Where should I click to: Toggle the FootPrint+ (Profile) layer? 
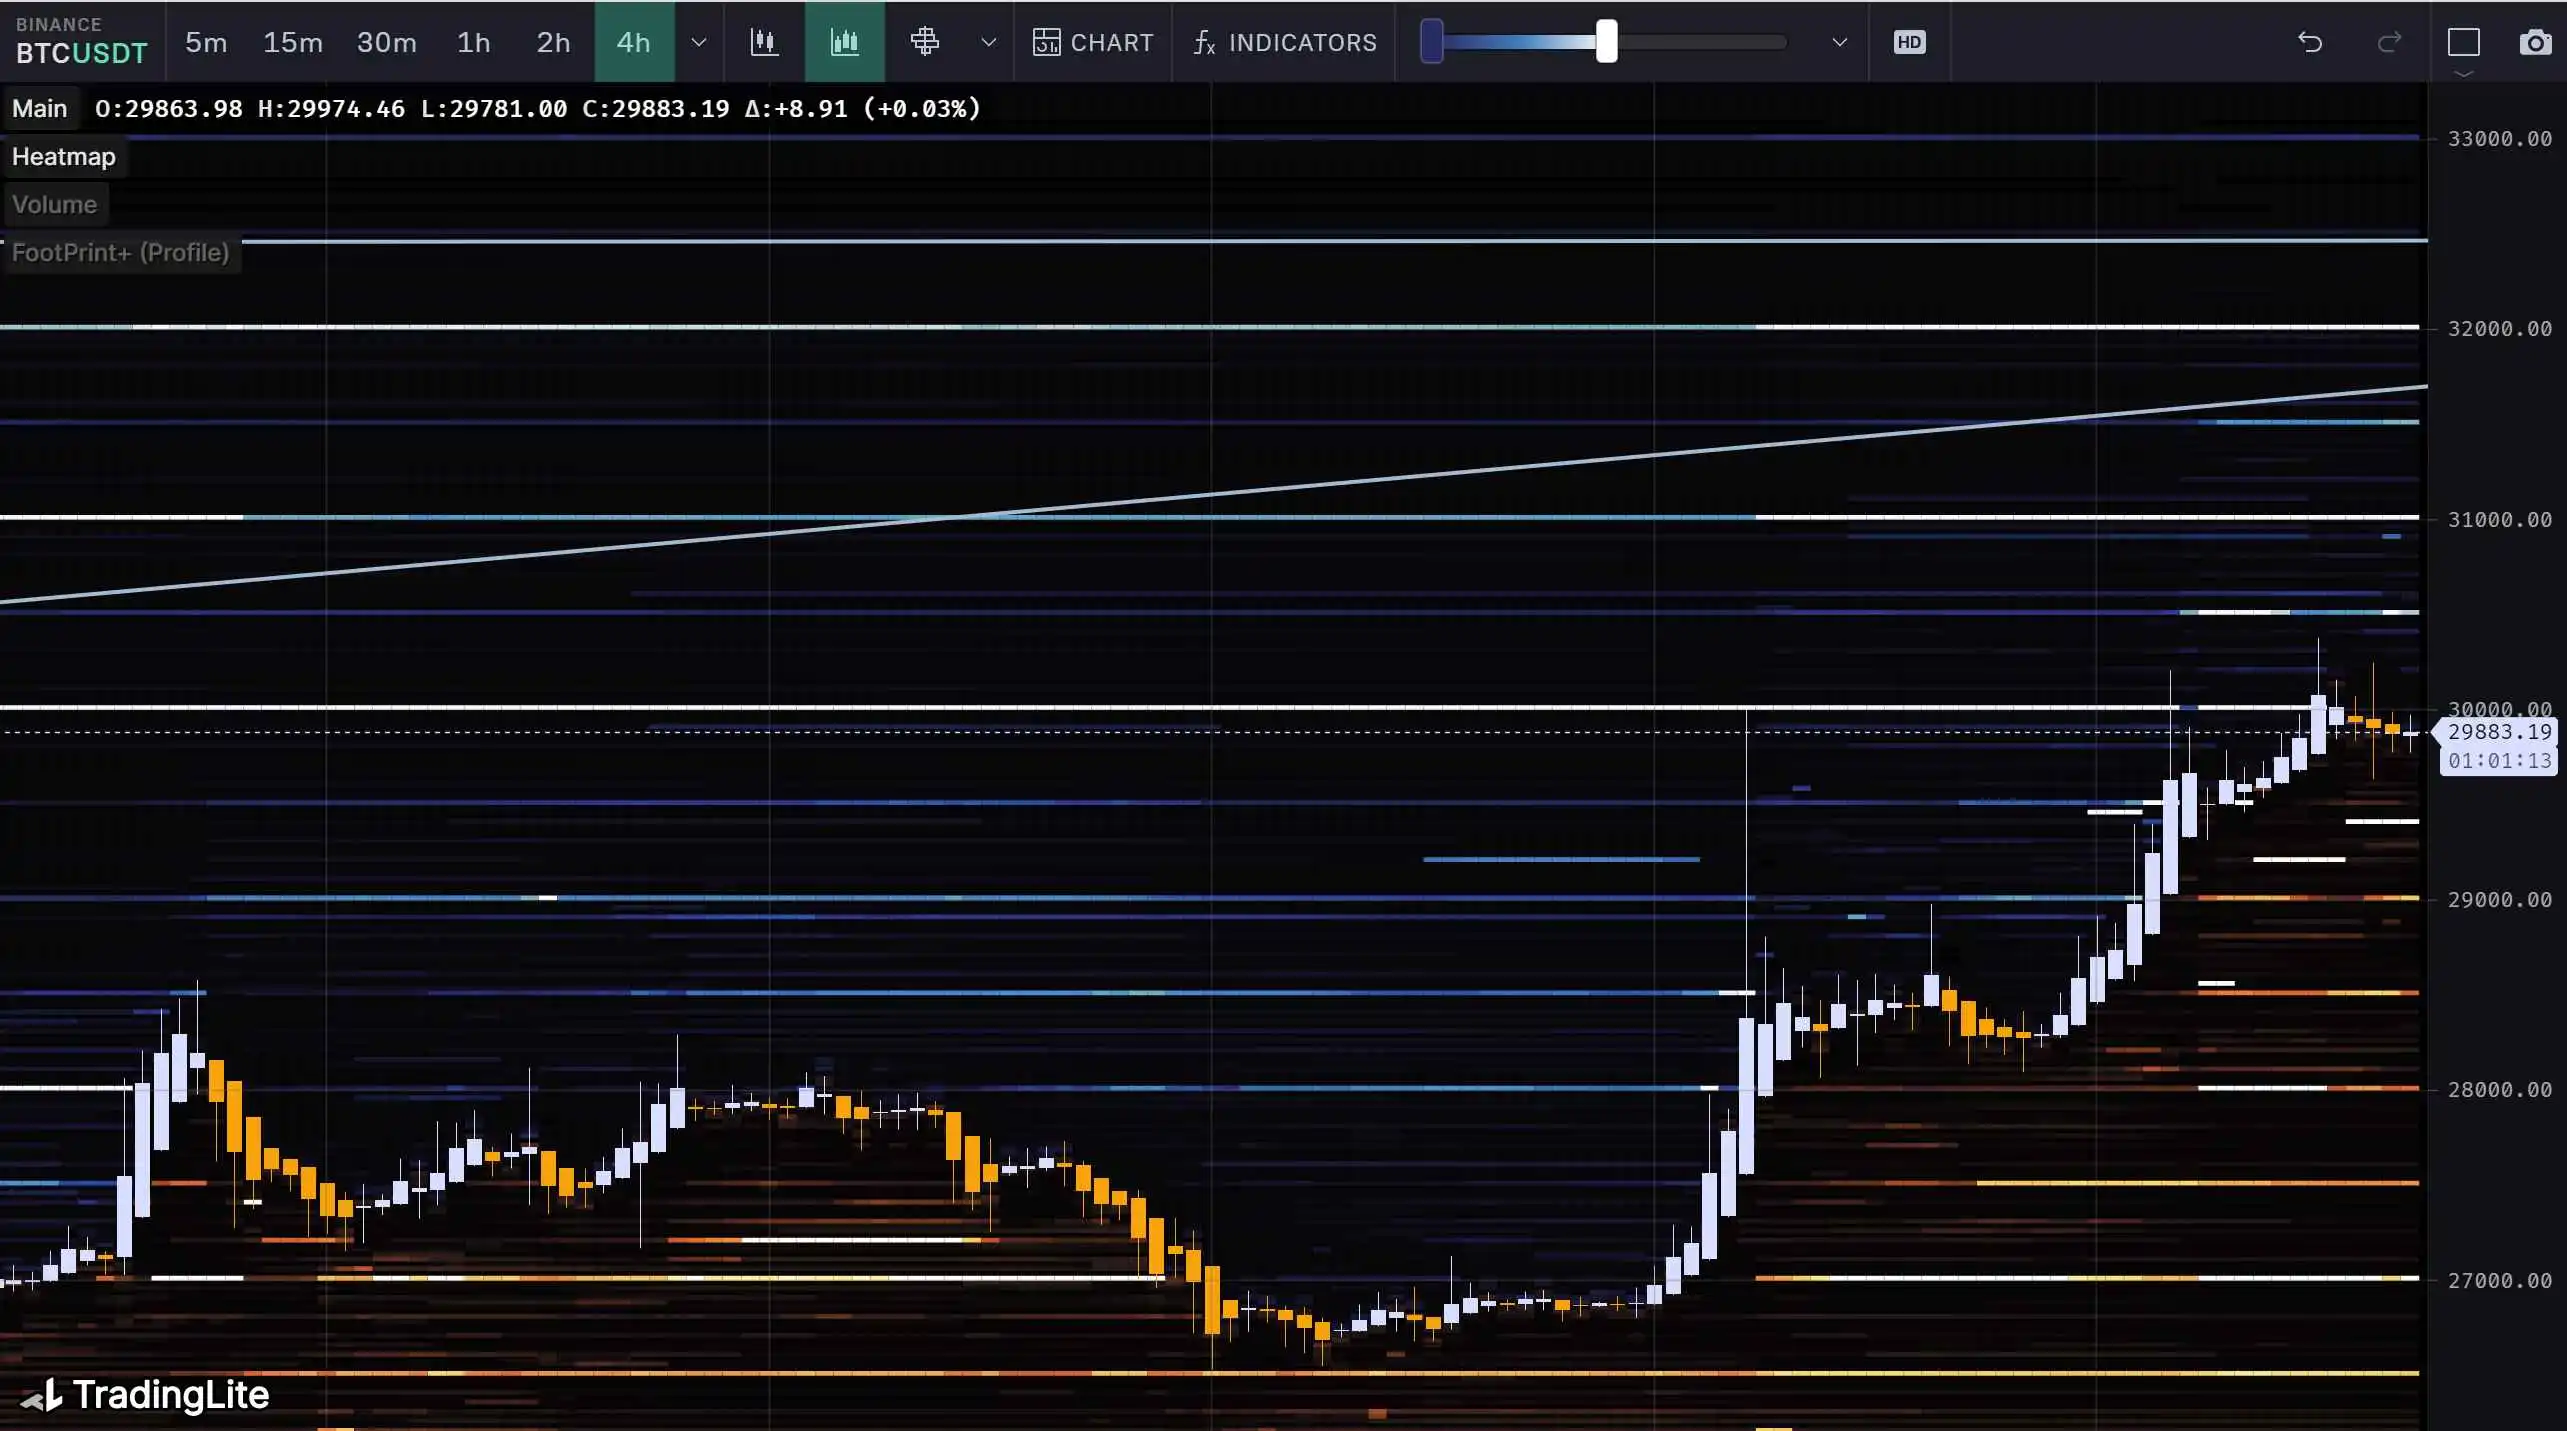(121, 252)
